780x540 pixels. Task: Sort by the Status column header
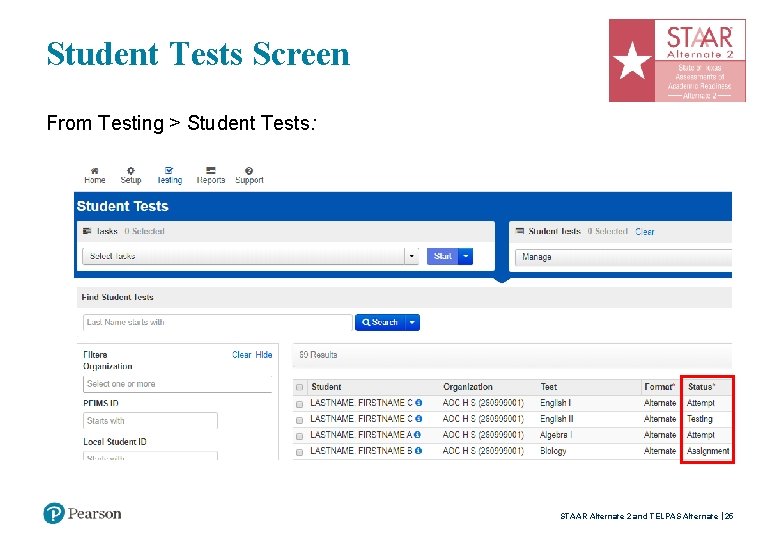701,387
